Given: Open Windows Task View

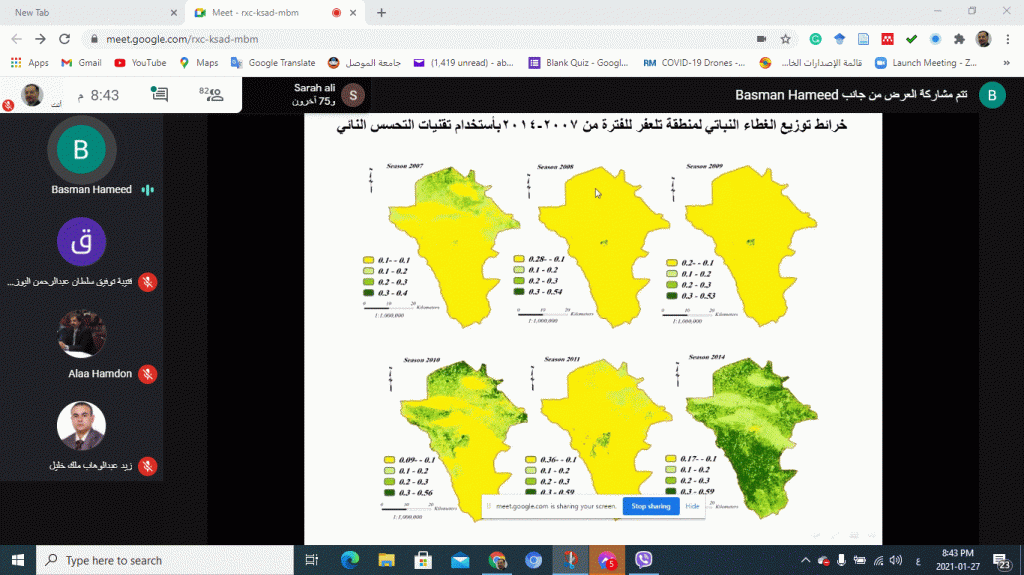Looking at the screenshot, I should [x=311, y=560].
